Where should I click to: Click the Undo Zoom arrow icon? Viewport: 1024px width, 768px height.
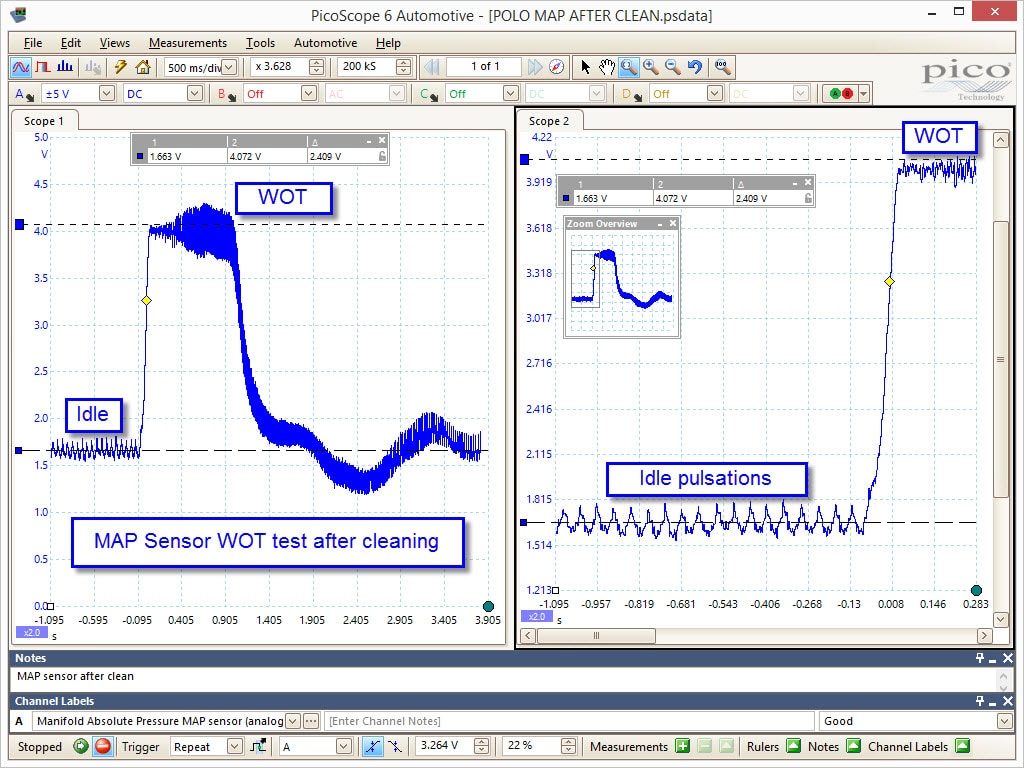695,67
